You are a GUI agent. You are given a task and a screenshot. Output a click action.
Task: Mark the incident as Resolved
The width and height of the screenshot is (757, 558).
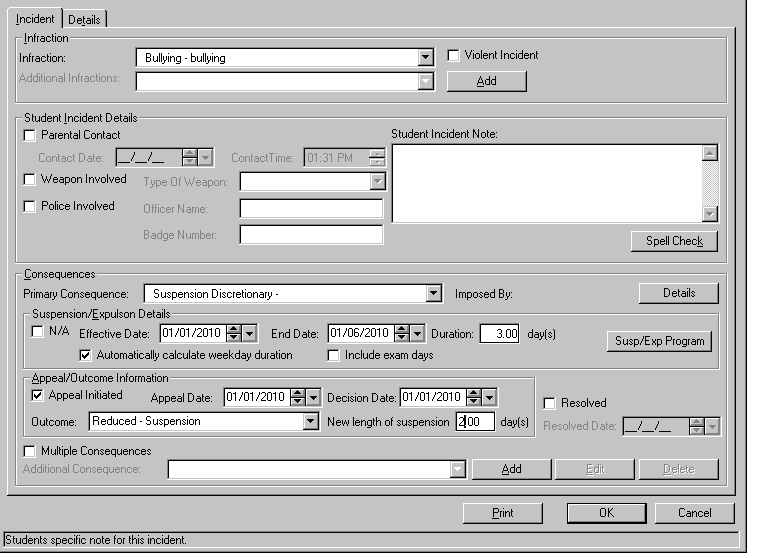click(x=549, y=403)
